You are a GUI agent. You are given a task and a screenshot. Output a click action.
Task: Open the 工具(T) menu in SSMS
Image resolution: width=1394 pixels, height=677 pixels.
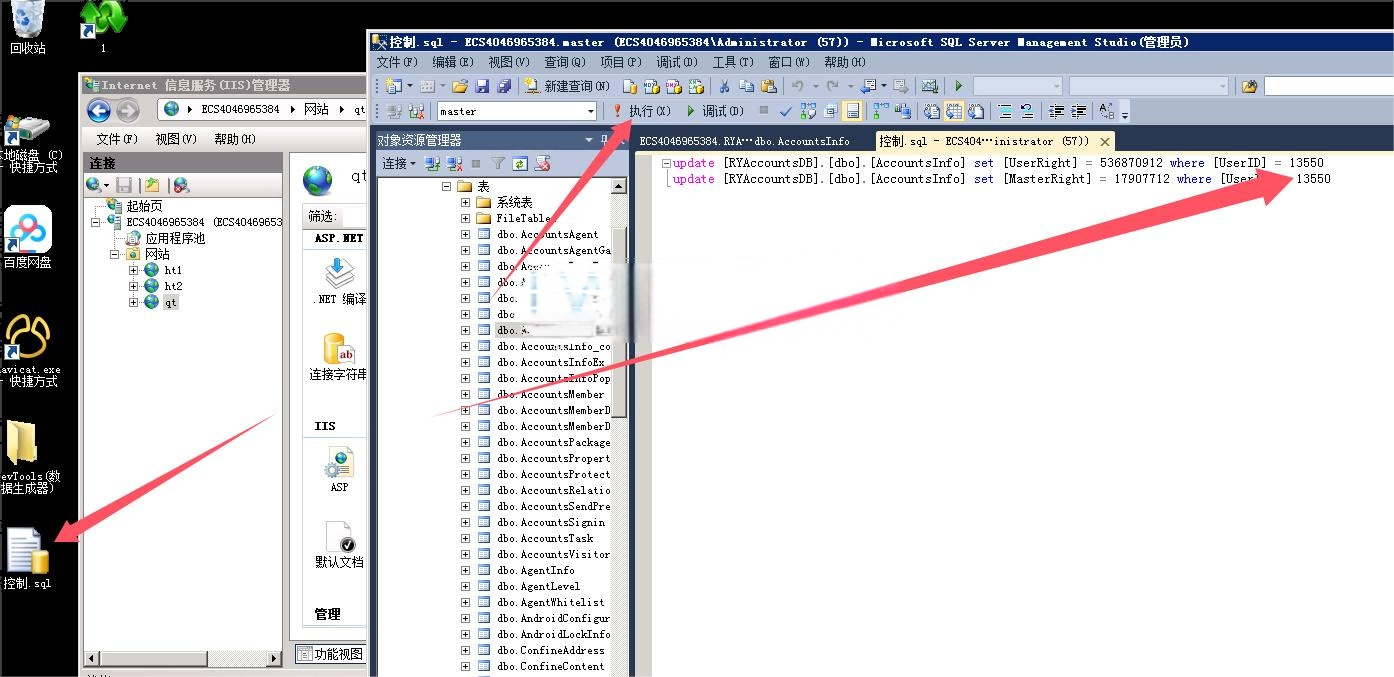(x=733, y=62)
